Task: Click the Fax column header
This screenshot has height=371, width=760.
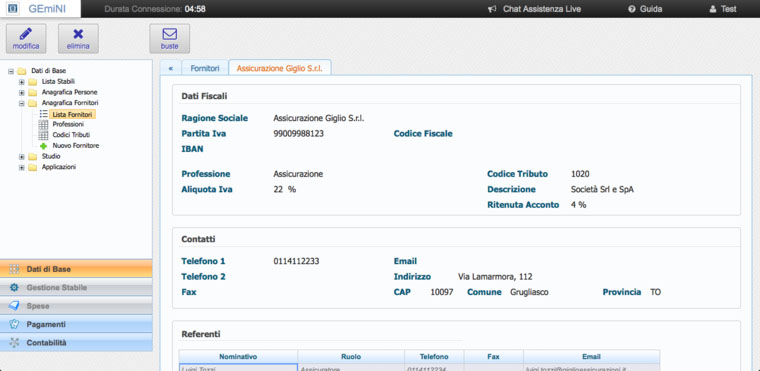Action: click(x=493, y=356)
